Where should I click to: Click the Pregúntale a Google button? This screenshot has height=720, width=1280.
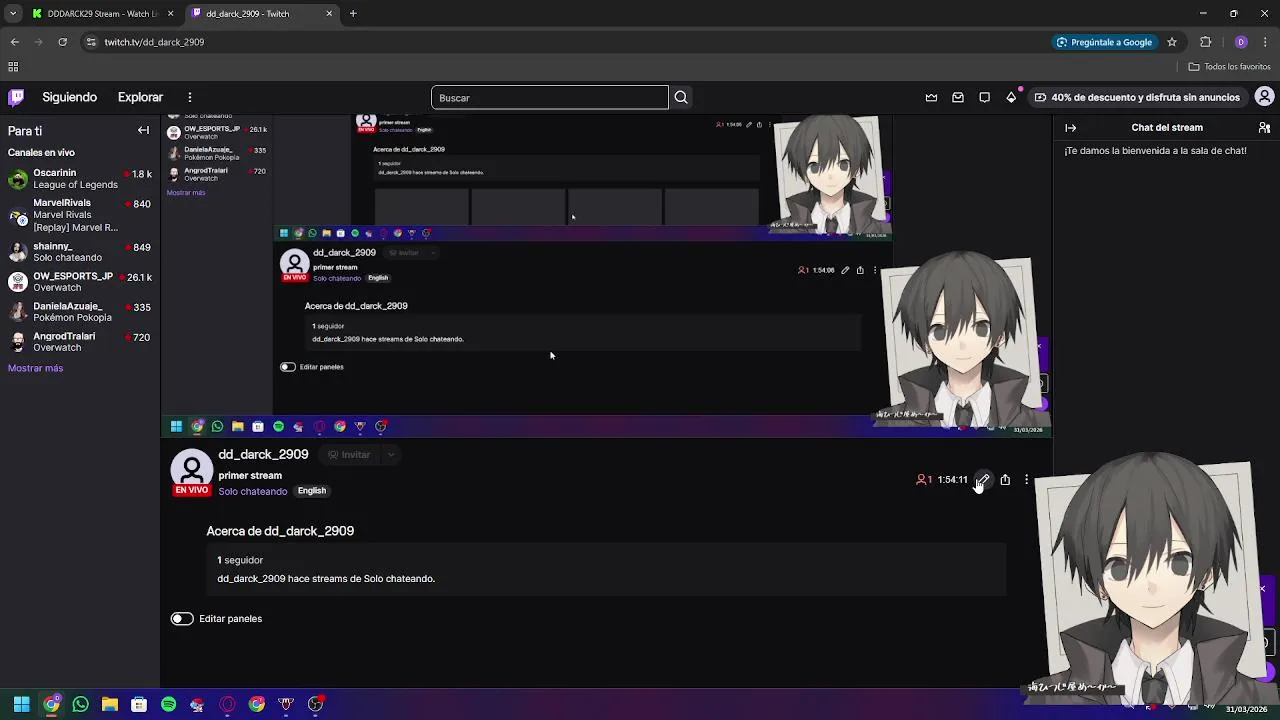click(1104, 42)
